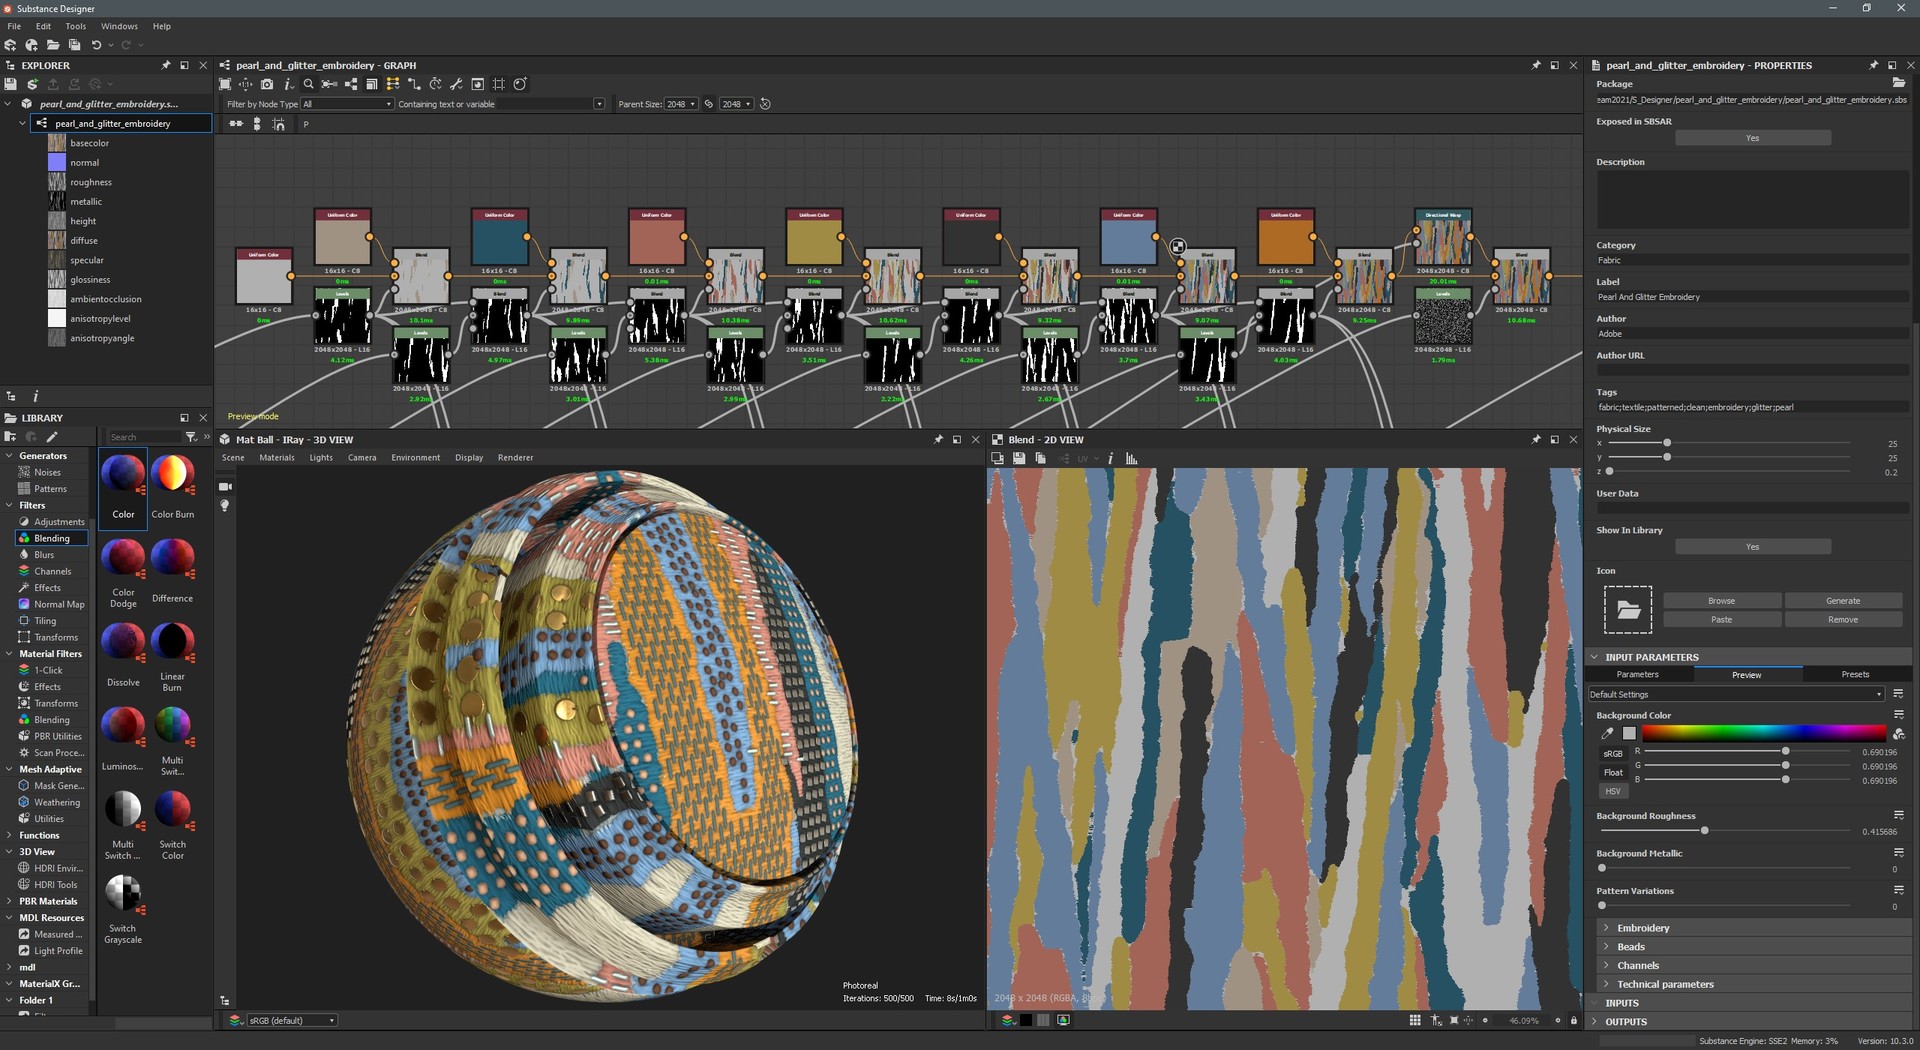Click the magnifier search icon in graph toolbar
This screenshot has height=1050, width=1920.
[309, 84]
